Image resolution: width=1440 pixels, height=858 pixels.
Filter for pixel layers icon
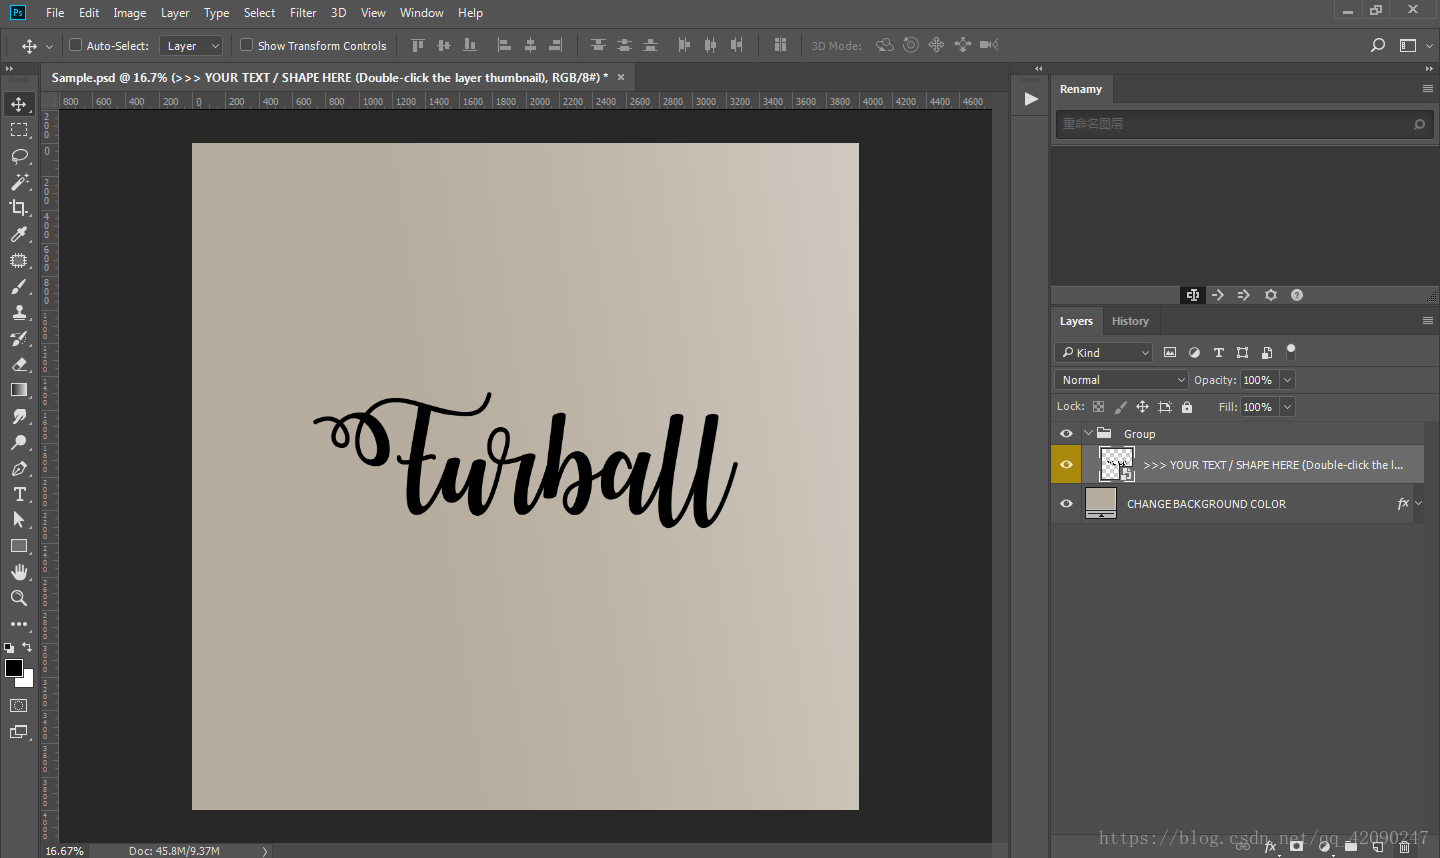click(1170, 352)
